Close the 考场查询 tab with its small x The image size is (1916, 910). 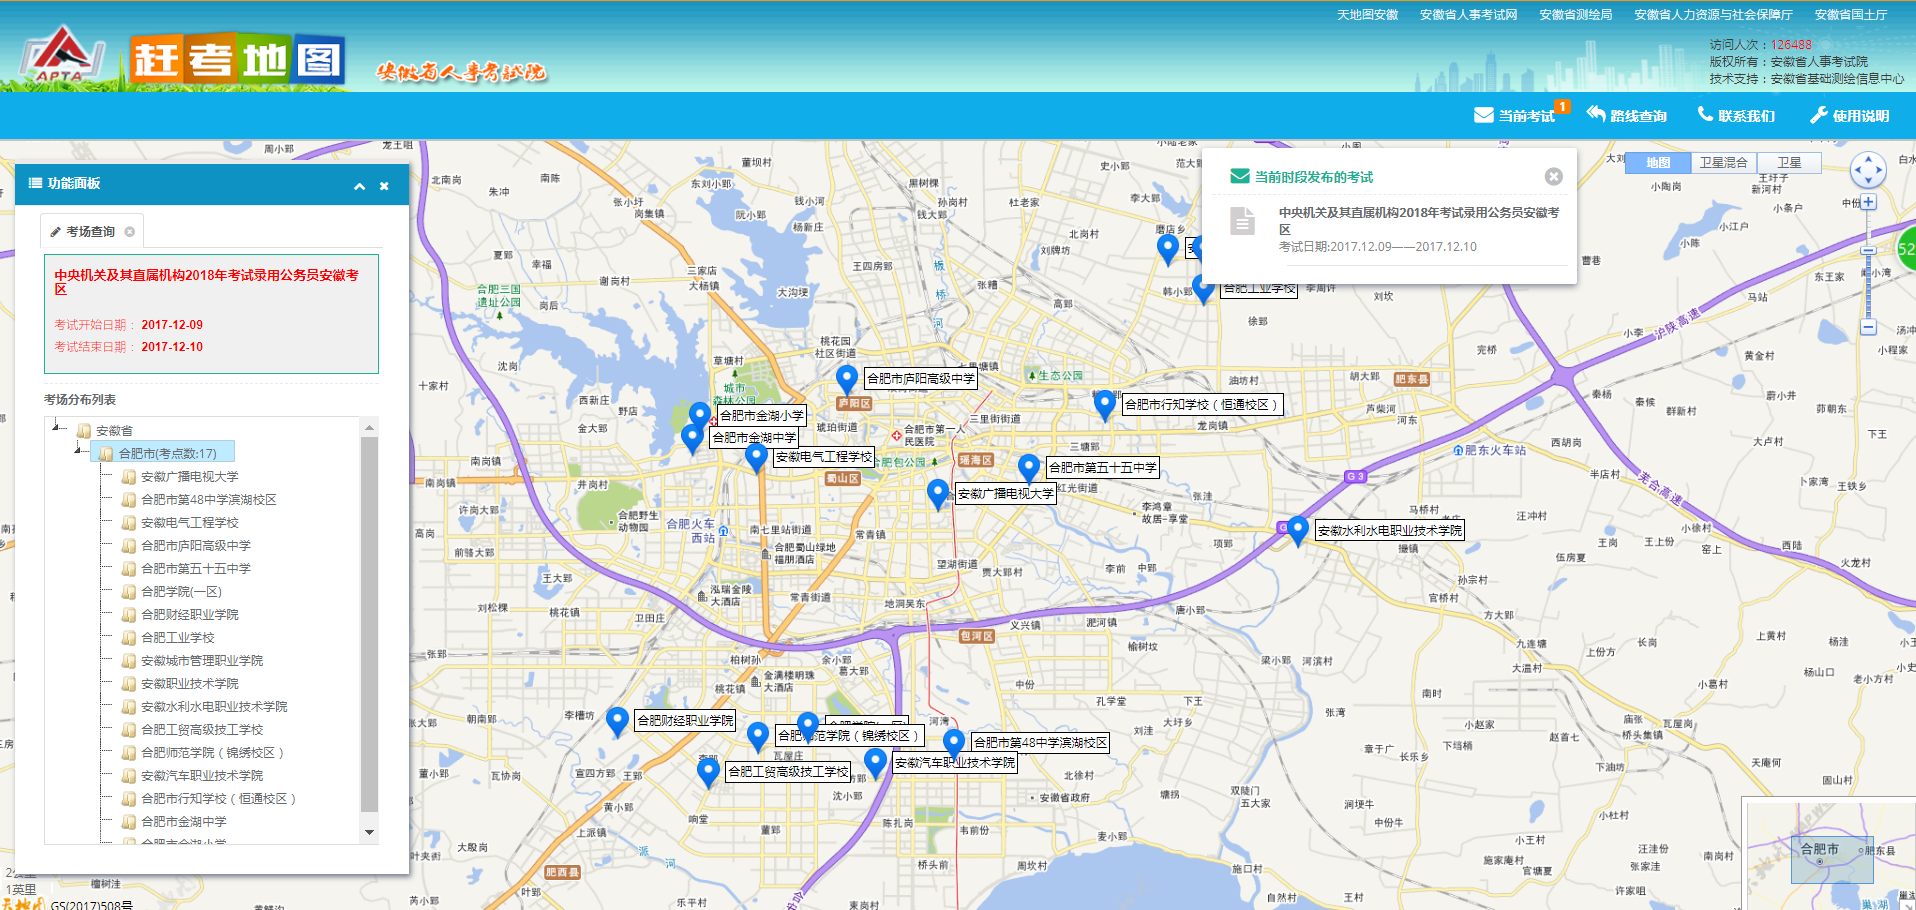[x=129, y=232]
